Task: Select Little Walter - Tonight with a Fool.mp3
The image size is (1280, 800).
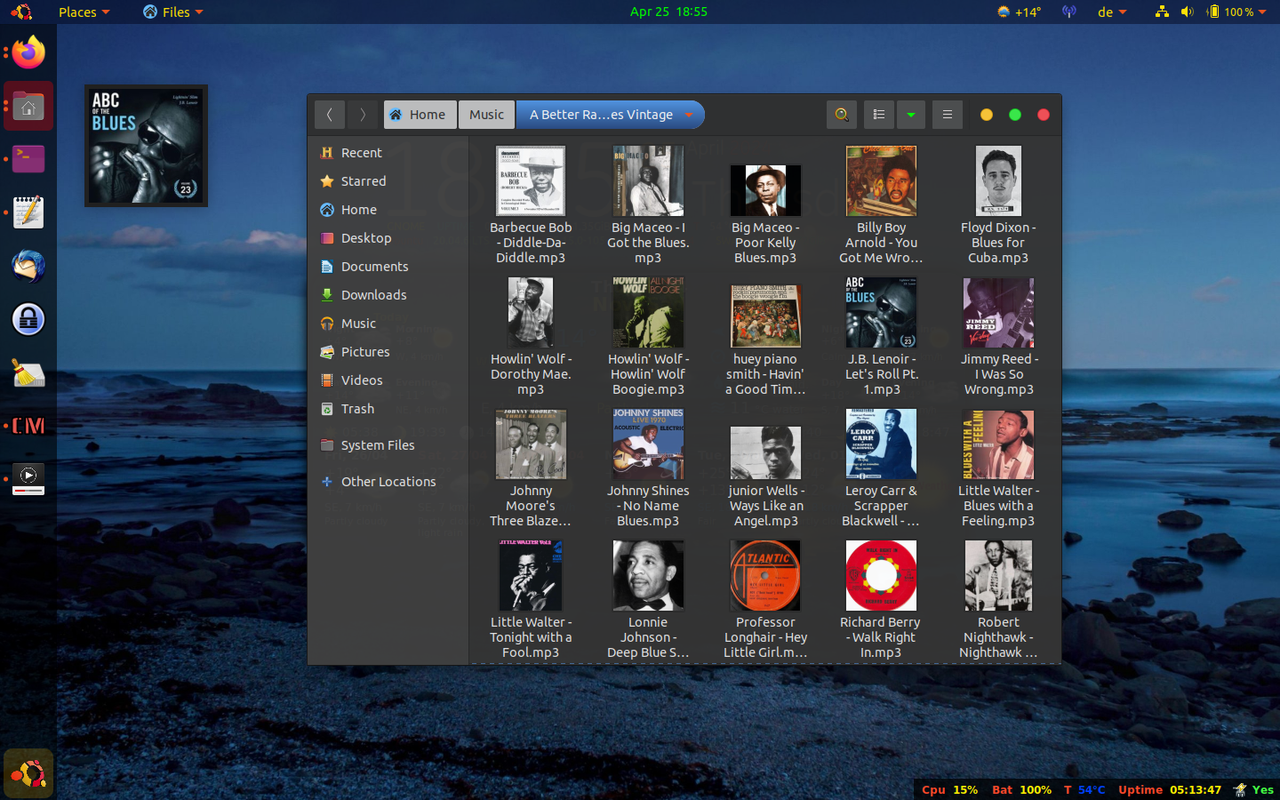Action: (531, 600)
